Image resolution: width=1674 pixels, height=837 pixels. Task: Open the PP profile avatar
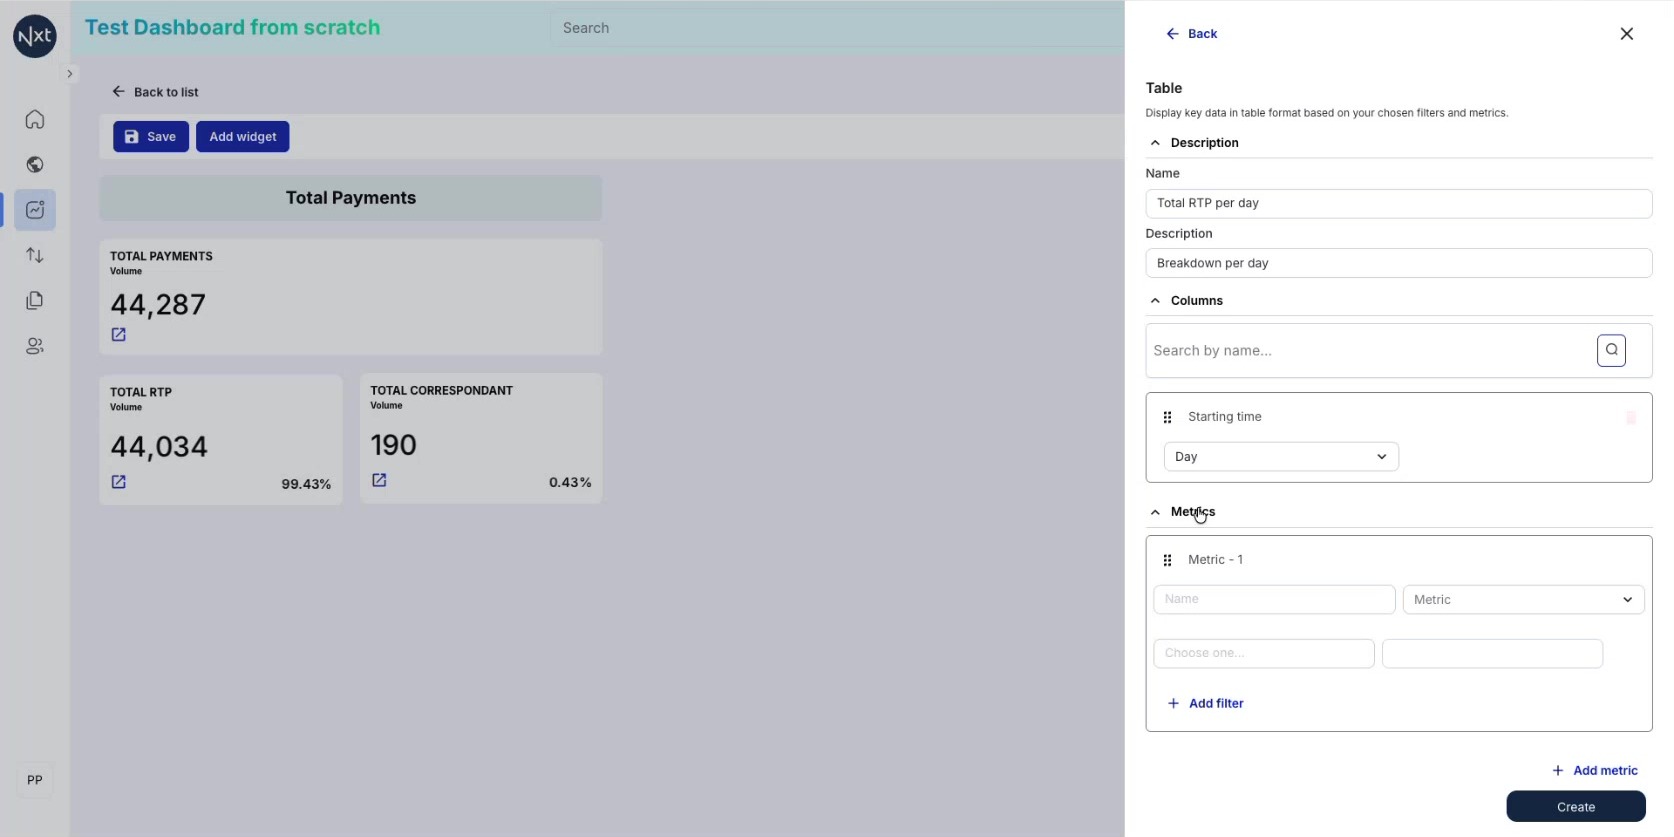pyautogui.click(x=35, y=780)
